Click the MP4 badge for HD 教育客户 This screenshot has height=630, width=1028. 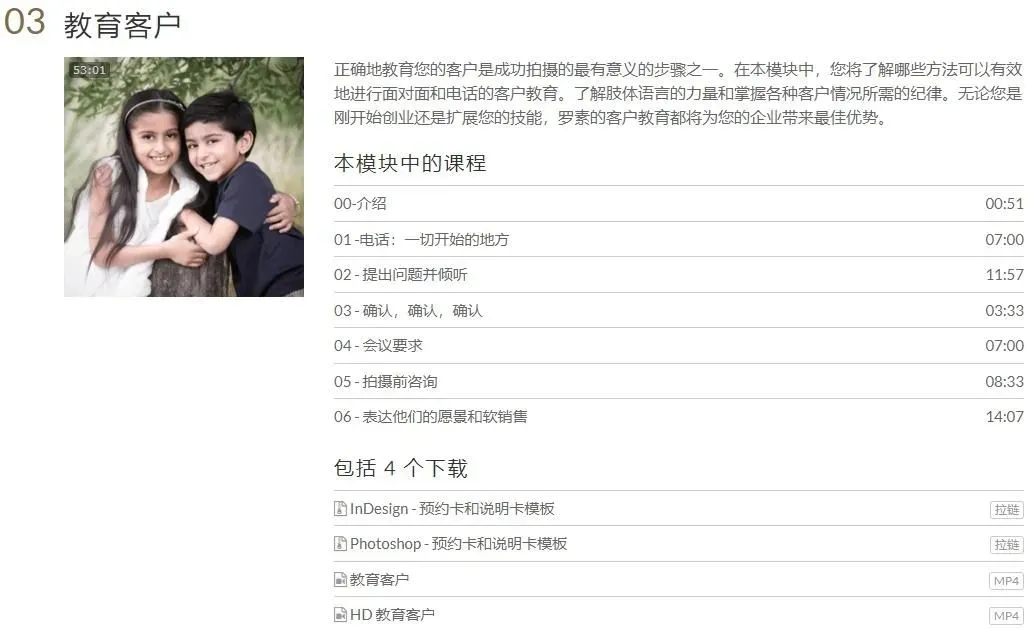(x=1006, y=616)
